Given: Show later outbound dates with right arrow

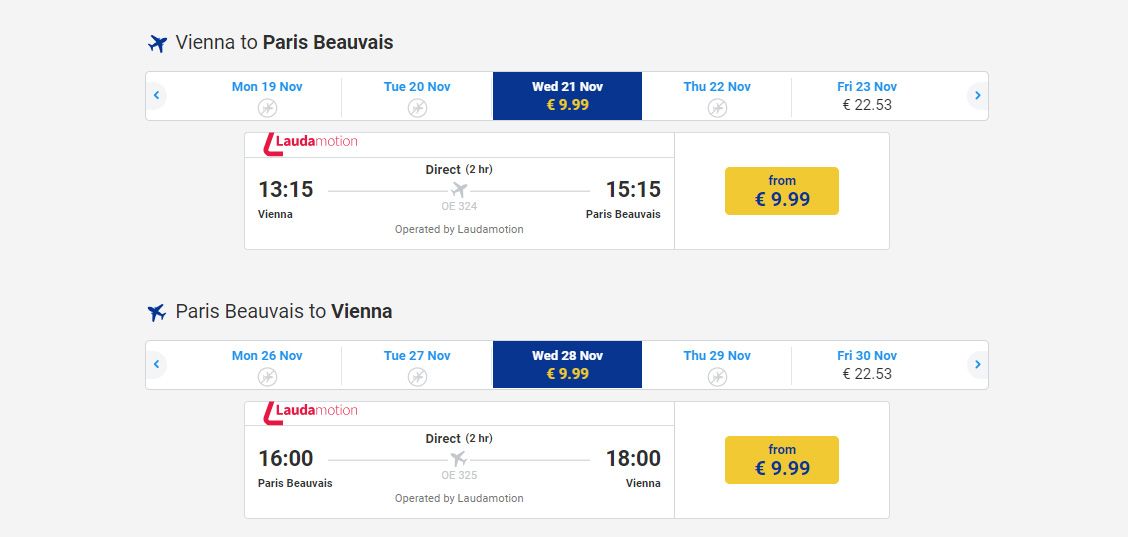Looking at the screenshot, I should coord(977,96).
